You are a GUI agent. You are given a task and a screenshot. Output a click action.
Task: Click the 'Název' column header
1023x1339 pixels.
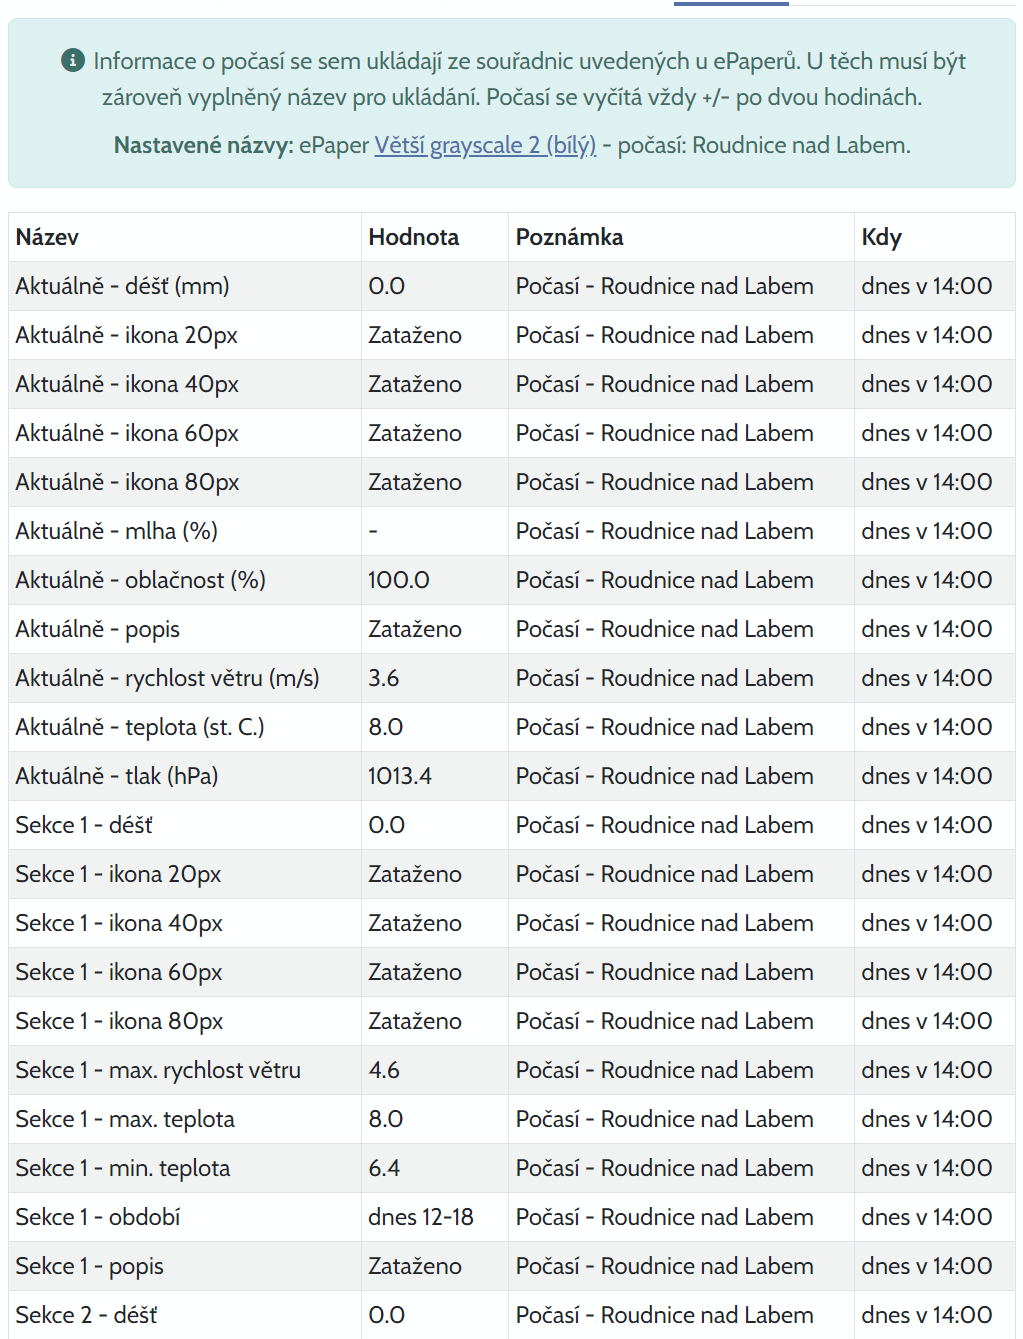tap(47, 237)
